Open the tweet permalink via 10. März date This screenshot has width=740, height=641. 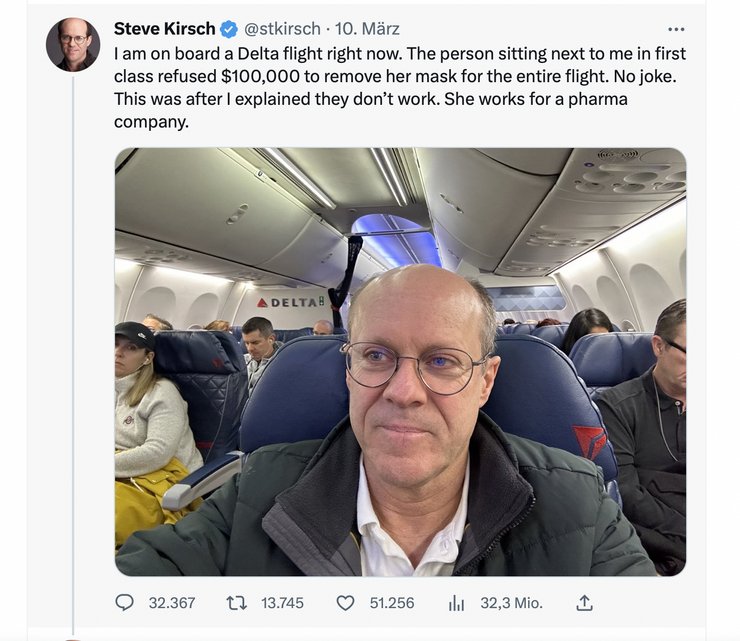[x=367, y=29]
